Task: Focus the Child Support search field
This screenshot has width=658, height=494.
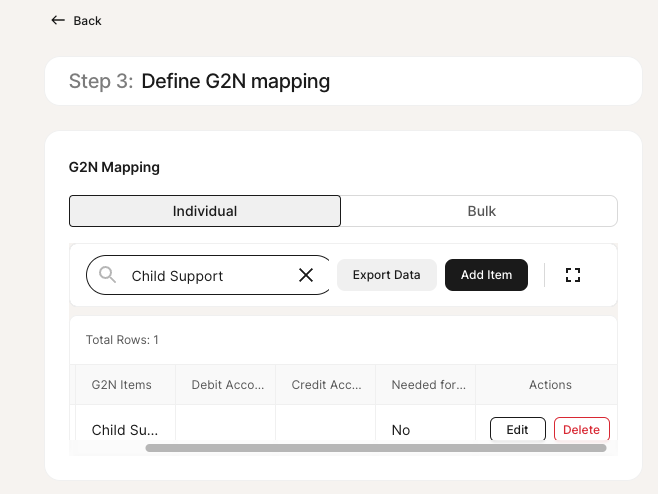Action: (209, 275)
